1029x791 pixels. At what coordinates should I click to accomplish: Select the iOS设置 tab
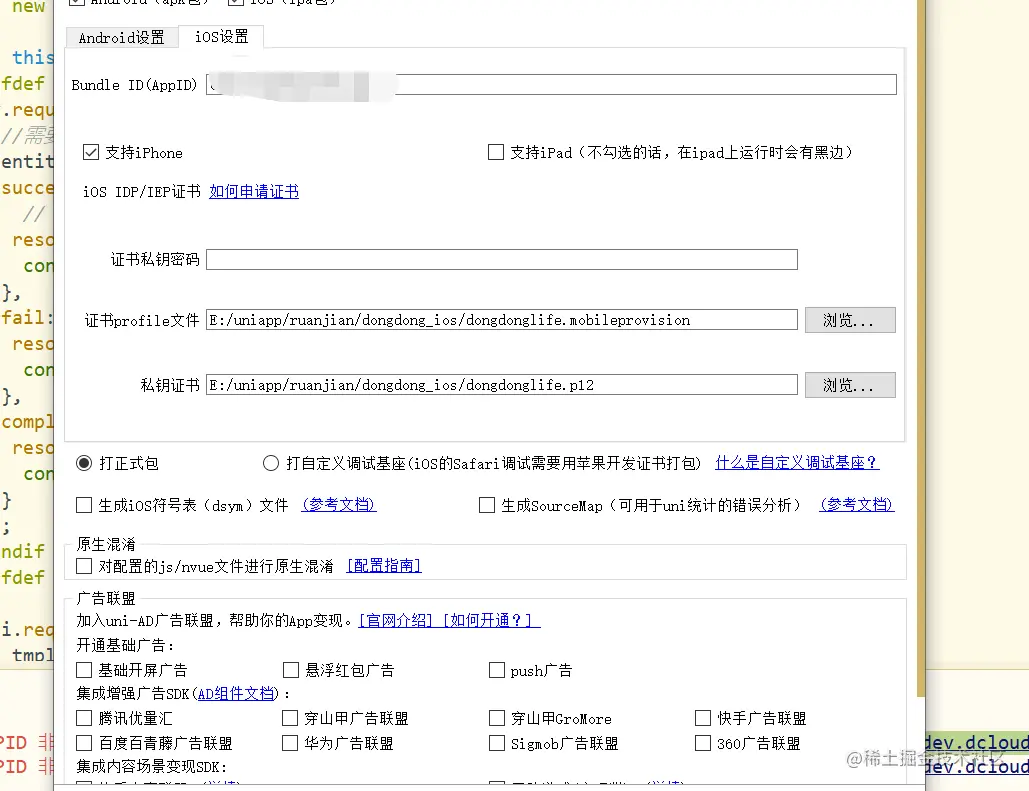(221, 37)
